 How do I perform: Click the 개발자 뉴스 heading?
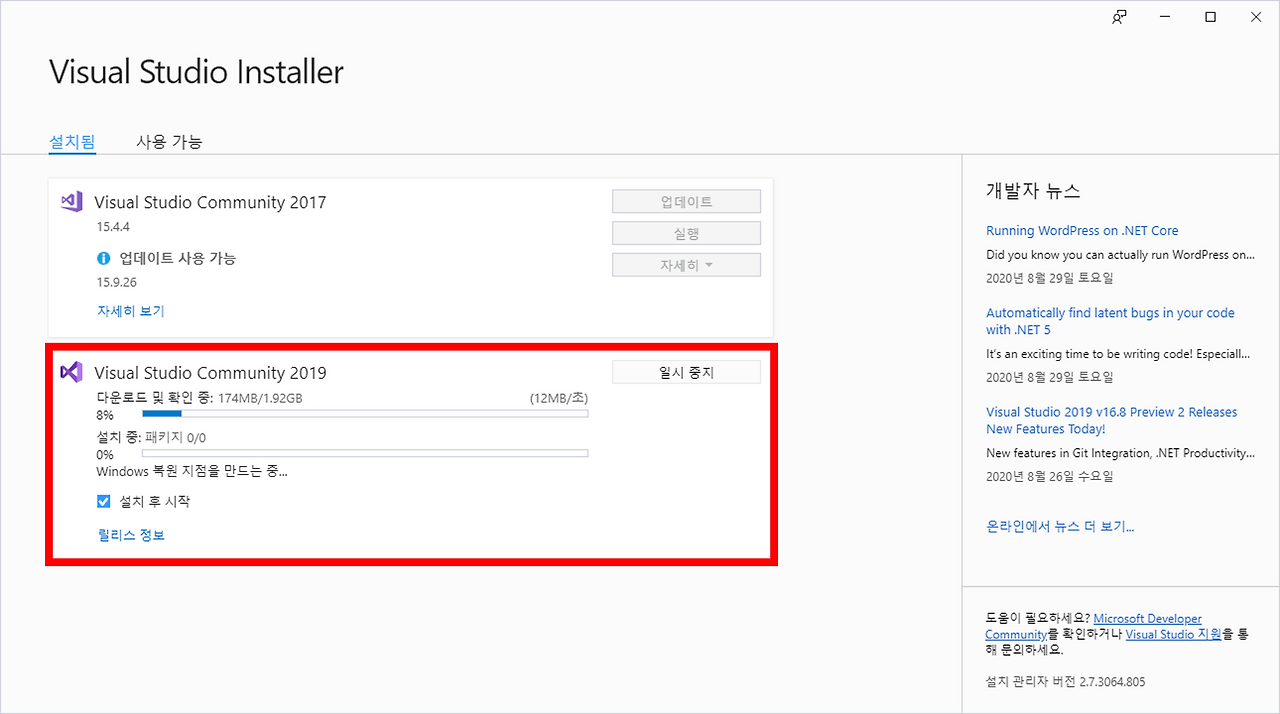[x=1033, y=191]
